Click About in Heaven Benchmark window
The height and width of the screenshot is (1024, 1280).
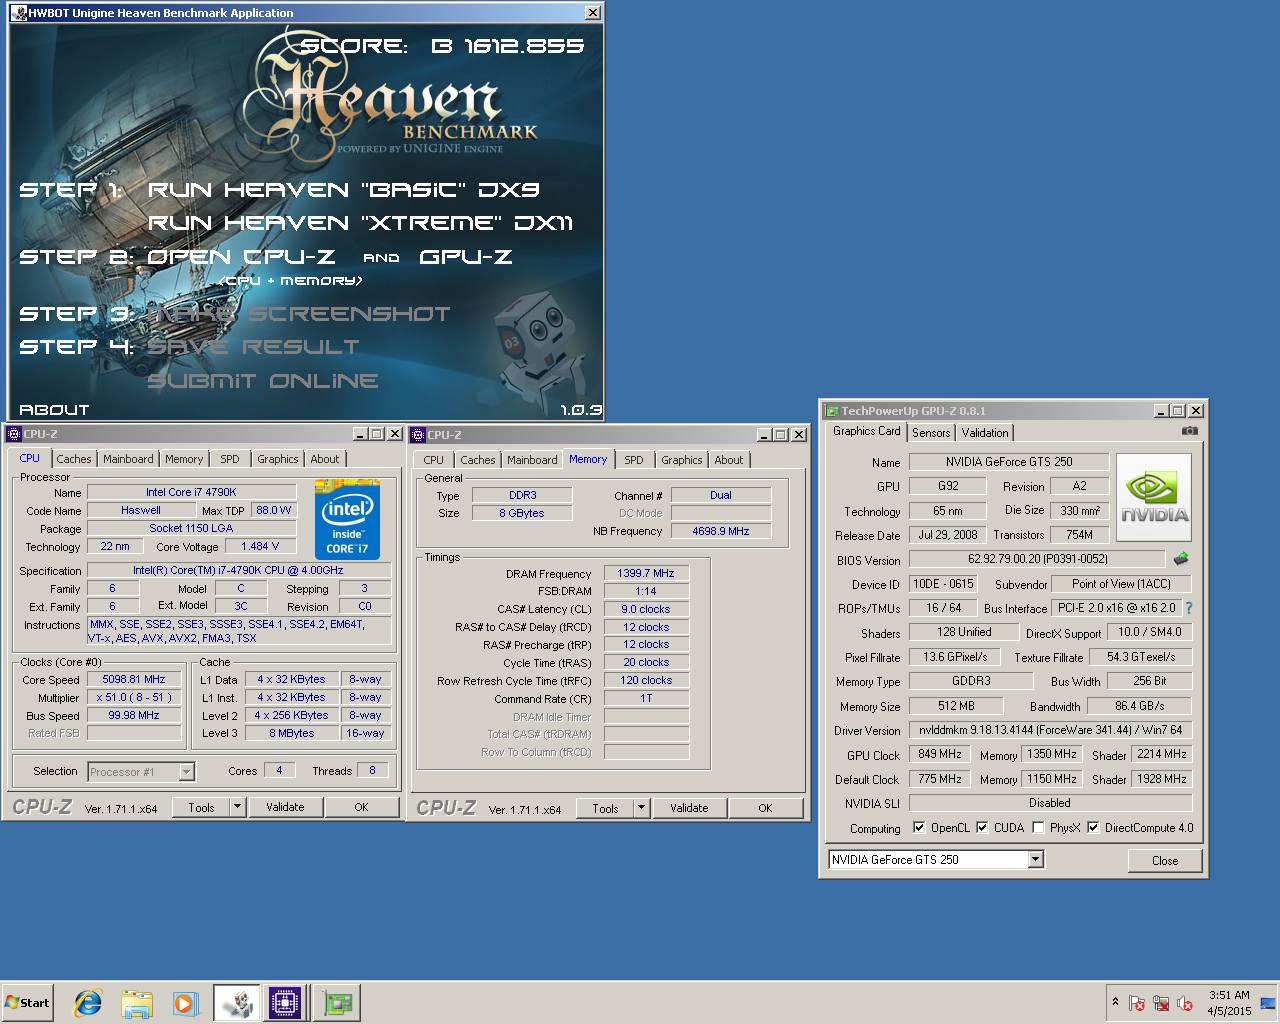(54, 410)
